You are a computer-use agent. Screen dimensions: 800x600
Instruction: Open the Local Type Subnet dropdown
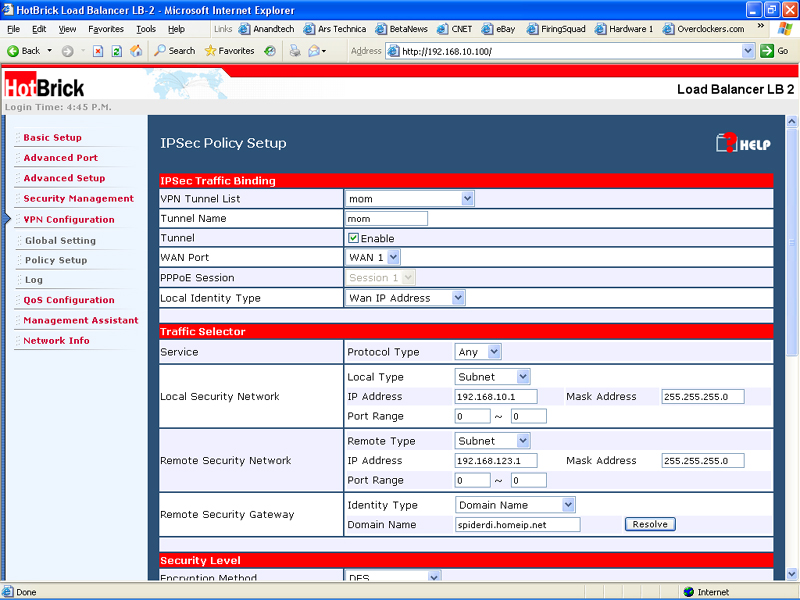click(x=523, y=377)
